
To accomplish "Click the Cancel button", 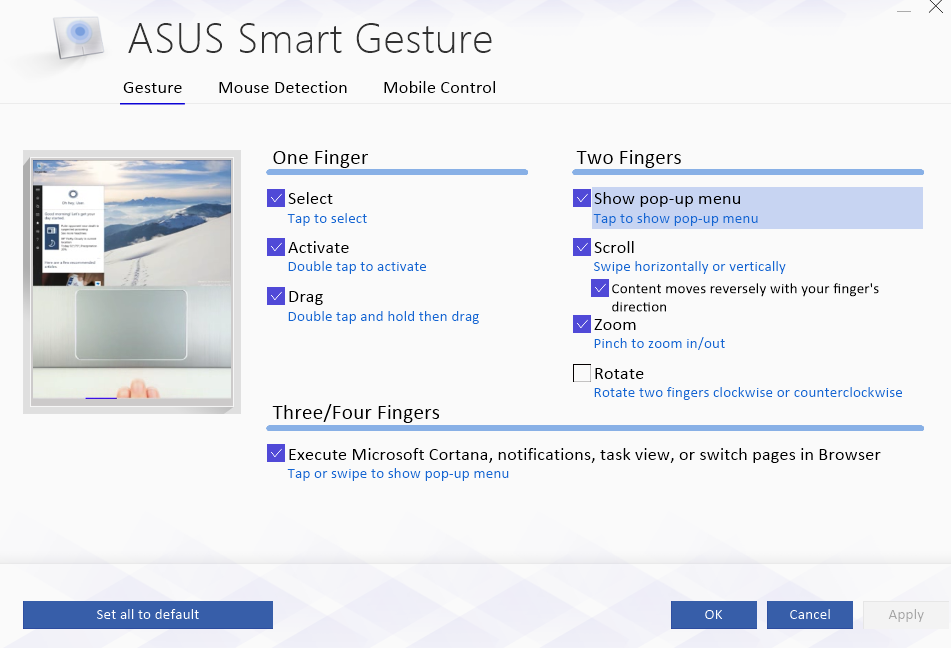I will coord(810,615).
